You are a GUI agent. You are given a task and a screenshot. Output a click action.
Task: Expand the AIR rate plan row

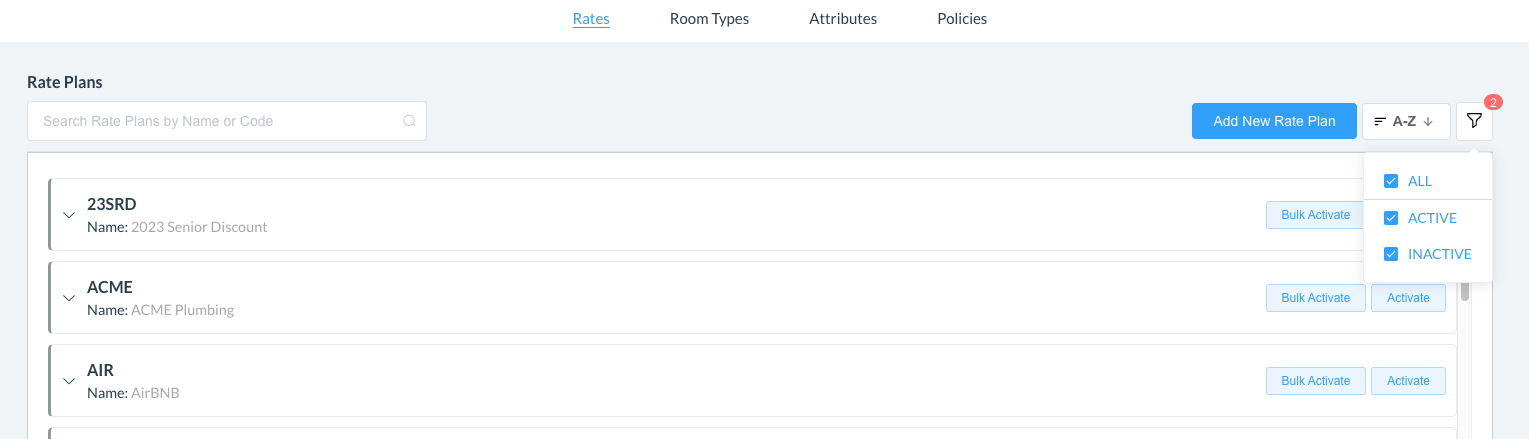69,381
